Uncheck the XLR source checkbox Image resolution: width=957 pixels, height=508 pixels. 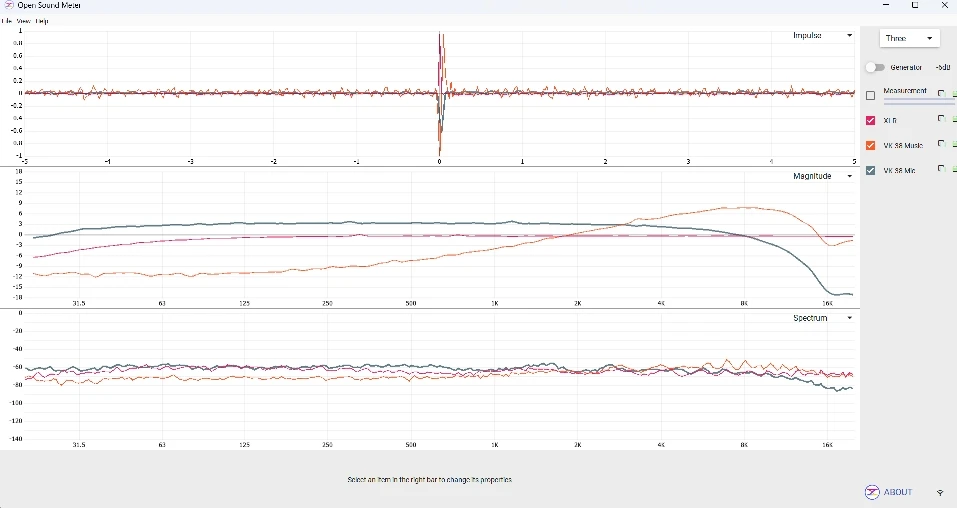click(x=870, y=120)
